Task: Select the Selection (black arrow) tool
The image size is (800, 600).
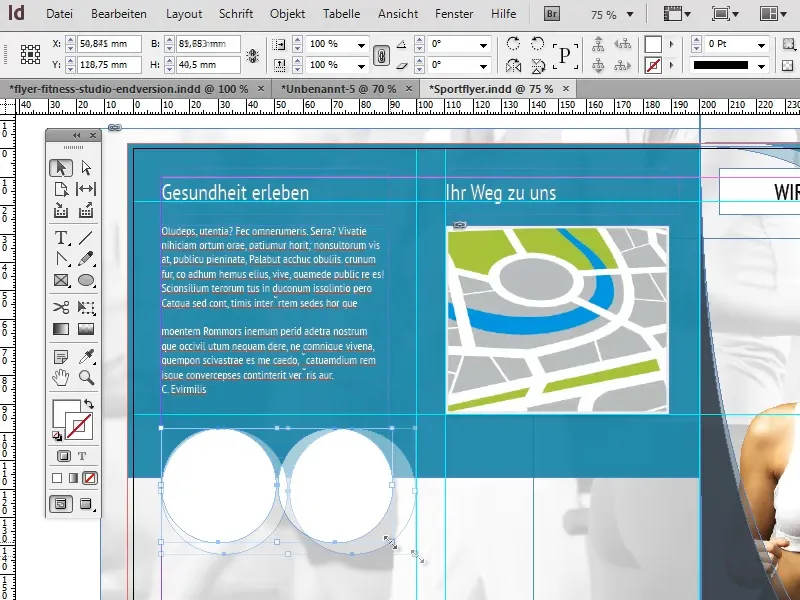Action: pos(61,168)
